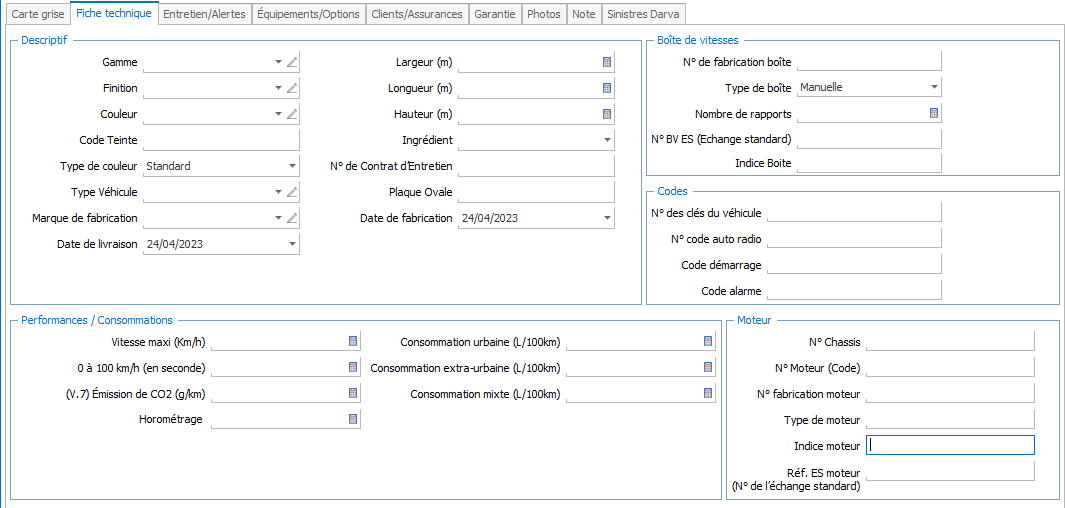This screenshot has width=1065, height=508.
Task: Open the Entretien/Alertes tab
Action: pos(204,14)
